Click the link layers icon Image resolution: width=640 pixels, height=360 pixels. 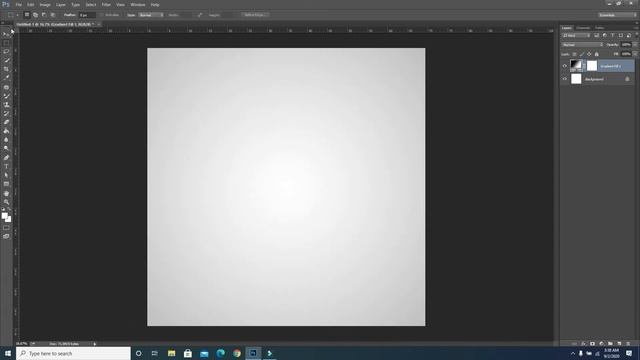coord(574,344)
